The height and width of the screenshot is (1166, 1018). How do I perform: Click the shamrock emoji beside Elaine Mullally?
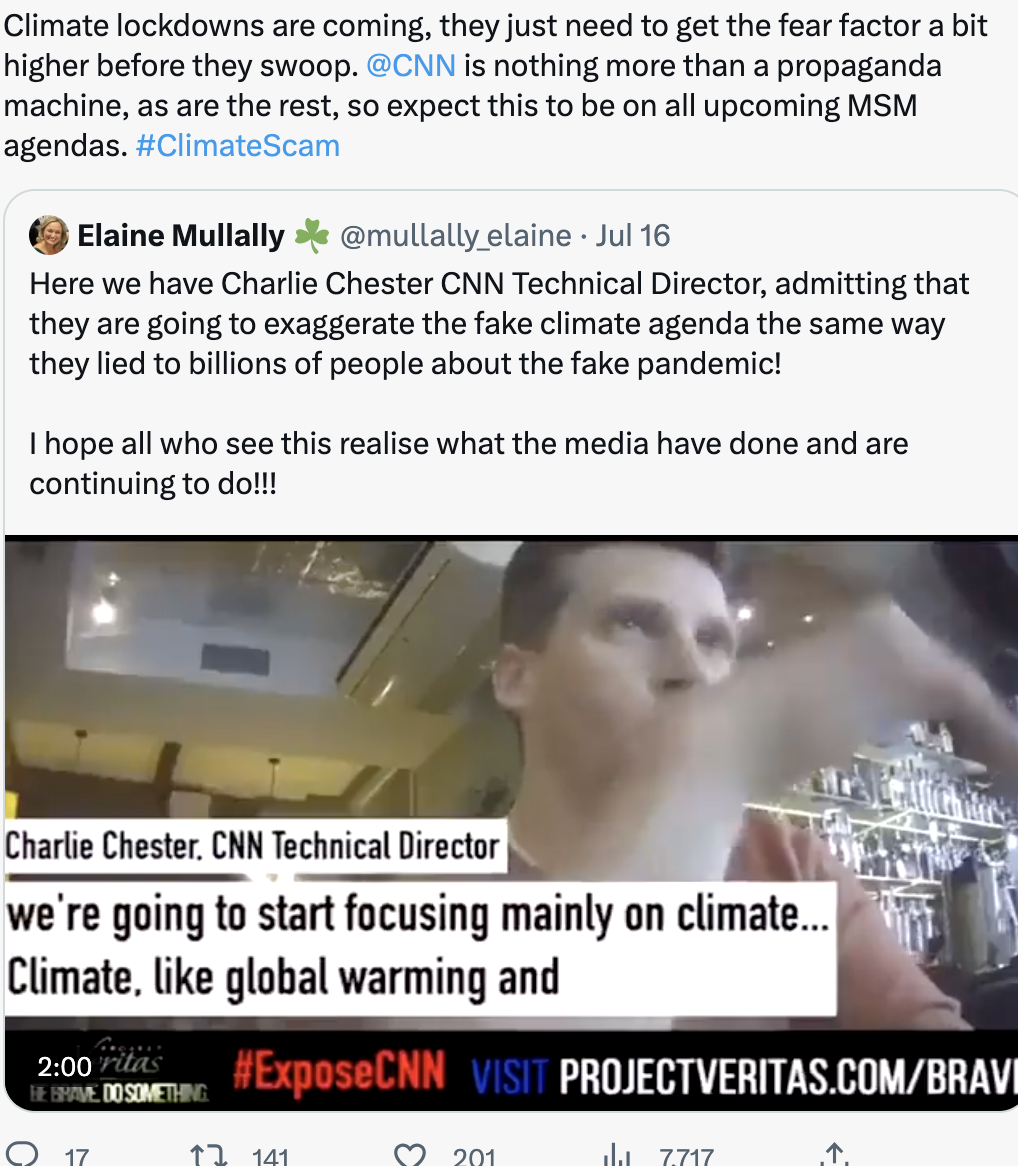point(312,236)
